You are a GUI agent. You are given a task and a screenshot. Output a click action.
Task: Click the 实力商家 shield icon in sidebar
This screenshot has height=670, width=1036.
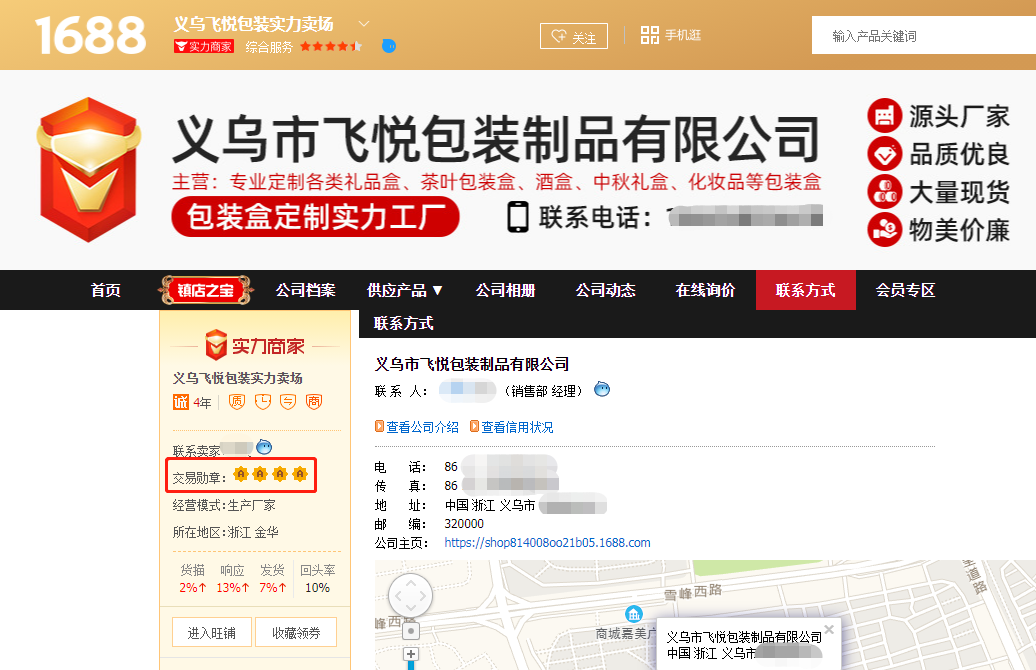tap(216, 345)
